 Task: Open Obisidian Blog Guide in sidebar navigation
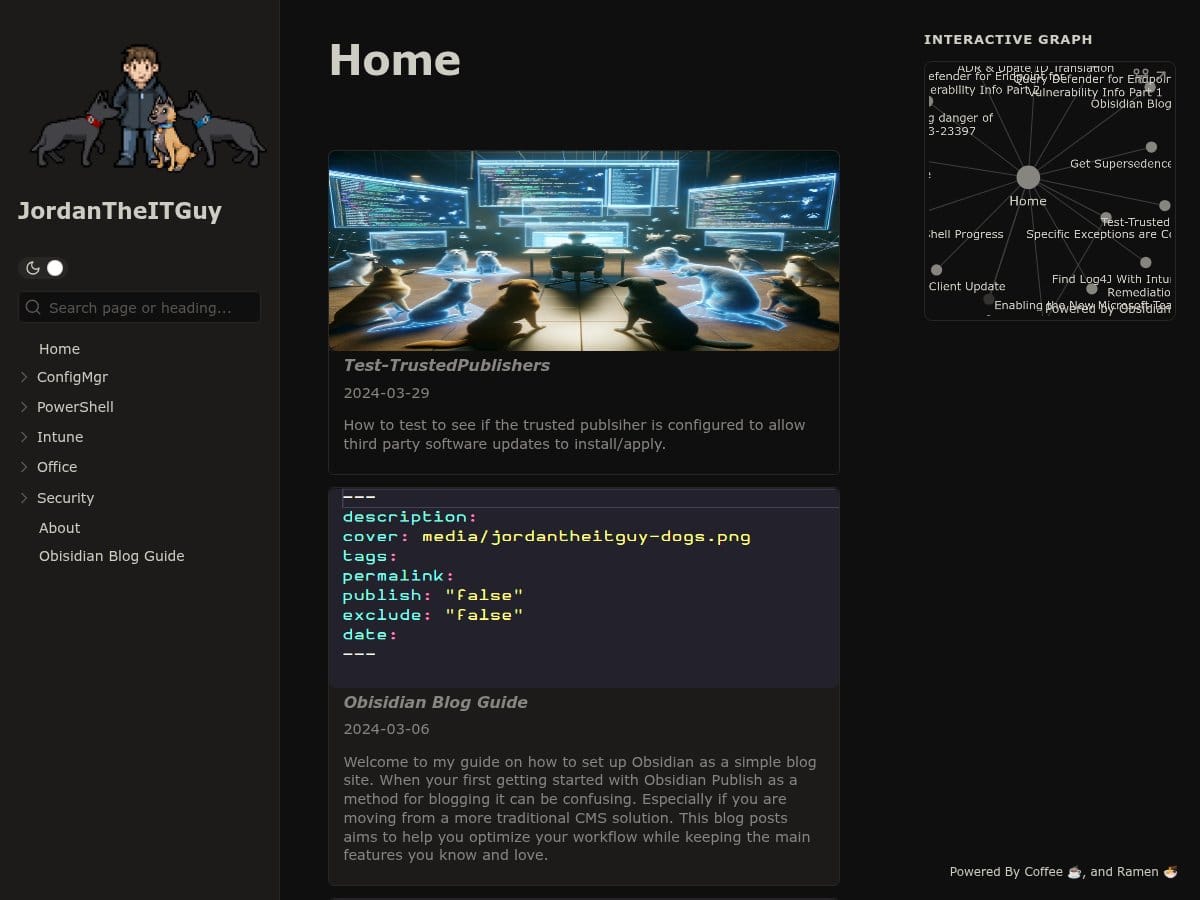point(111,556)
